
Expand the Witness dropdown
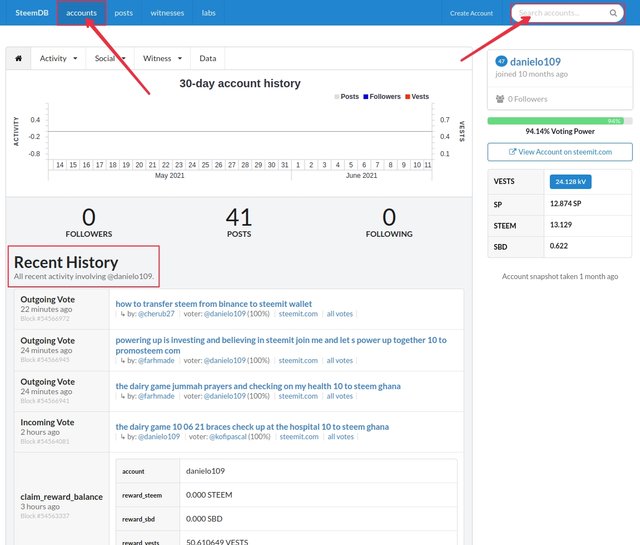pos(162,58)
